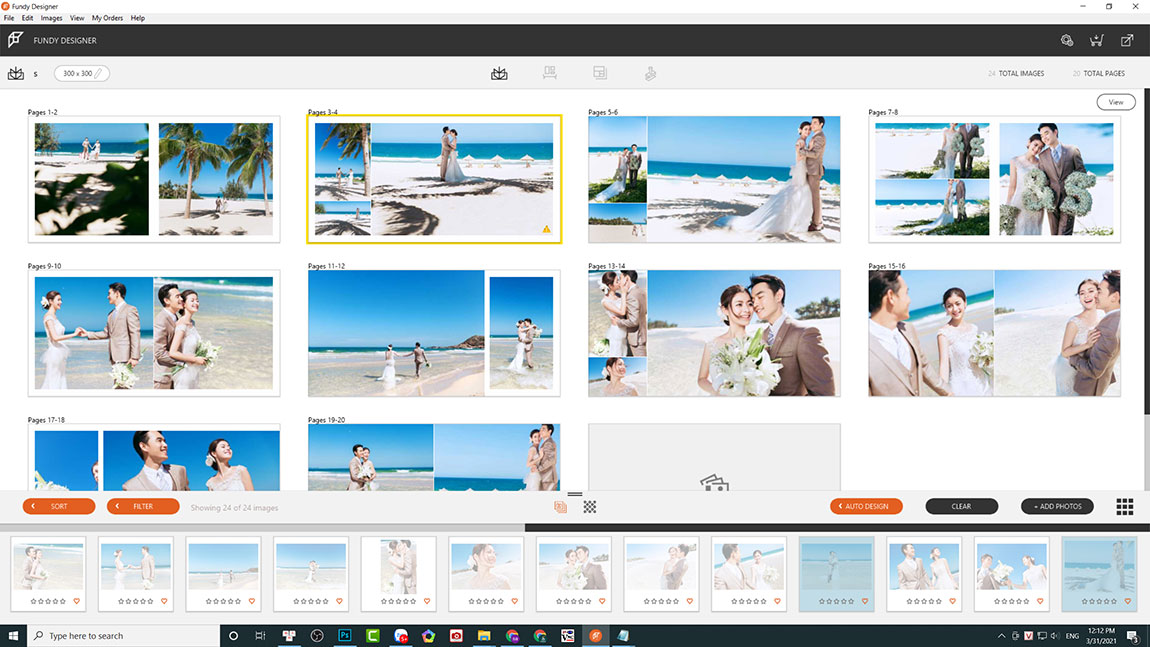1150x647 pixels.
Task: Toggle heart on seventh image thumbnail
Action: point(602,602)
